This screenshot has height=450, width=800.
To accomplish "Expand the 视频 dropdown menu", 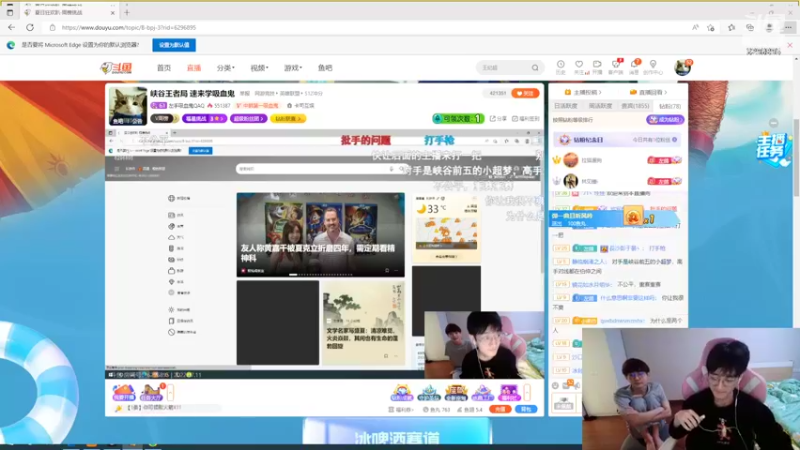I will [x=259, y=68].
